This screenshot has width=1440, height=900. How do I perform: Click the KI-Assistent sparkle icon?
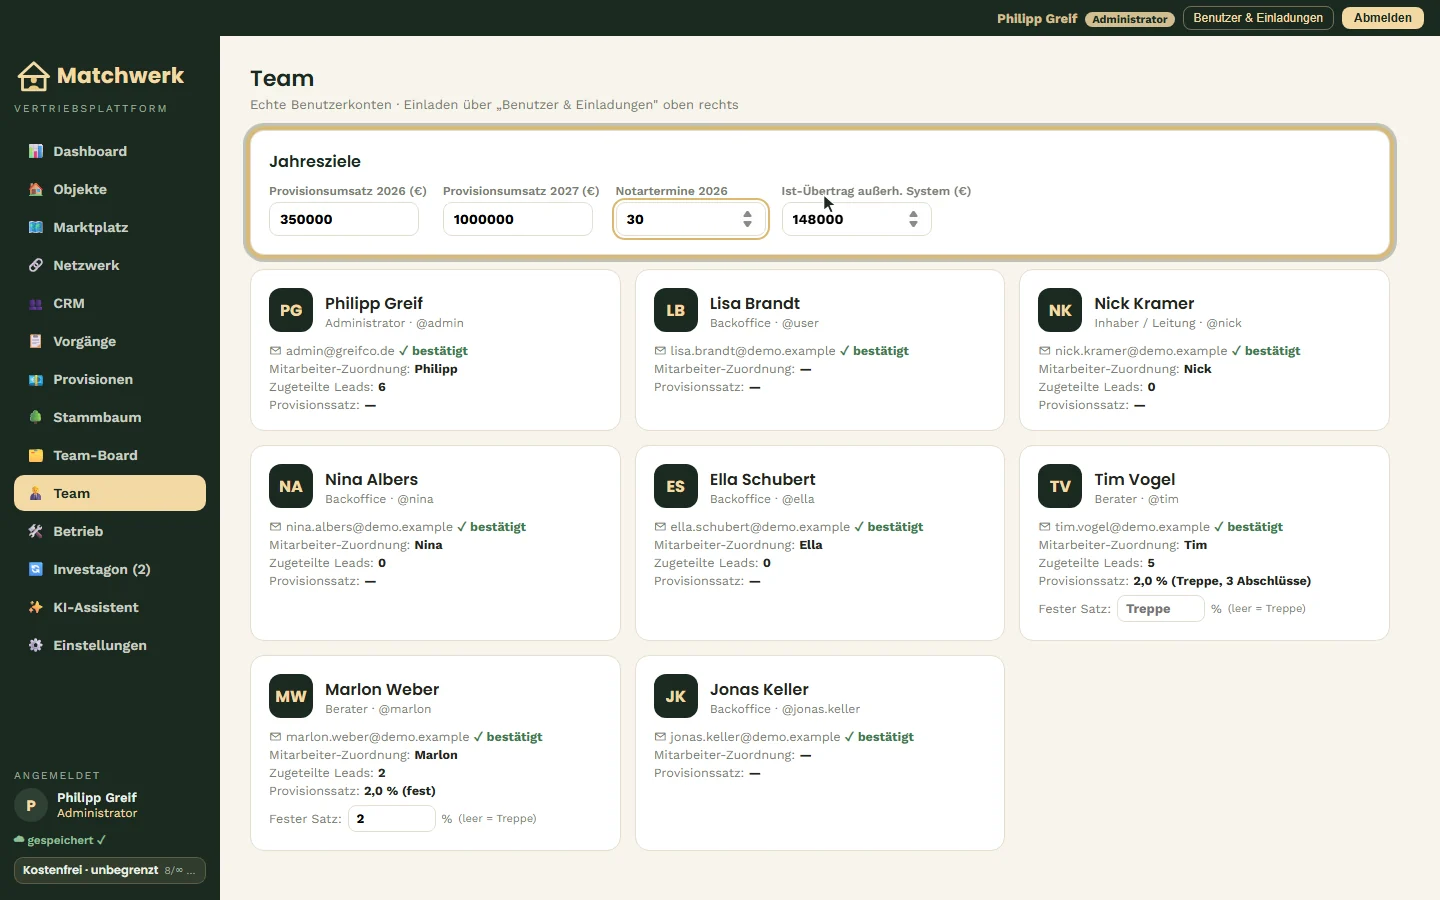(x=36, y=607)
